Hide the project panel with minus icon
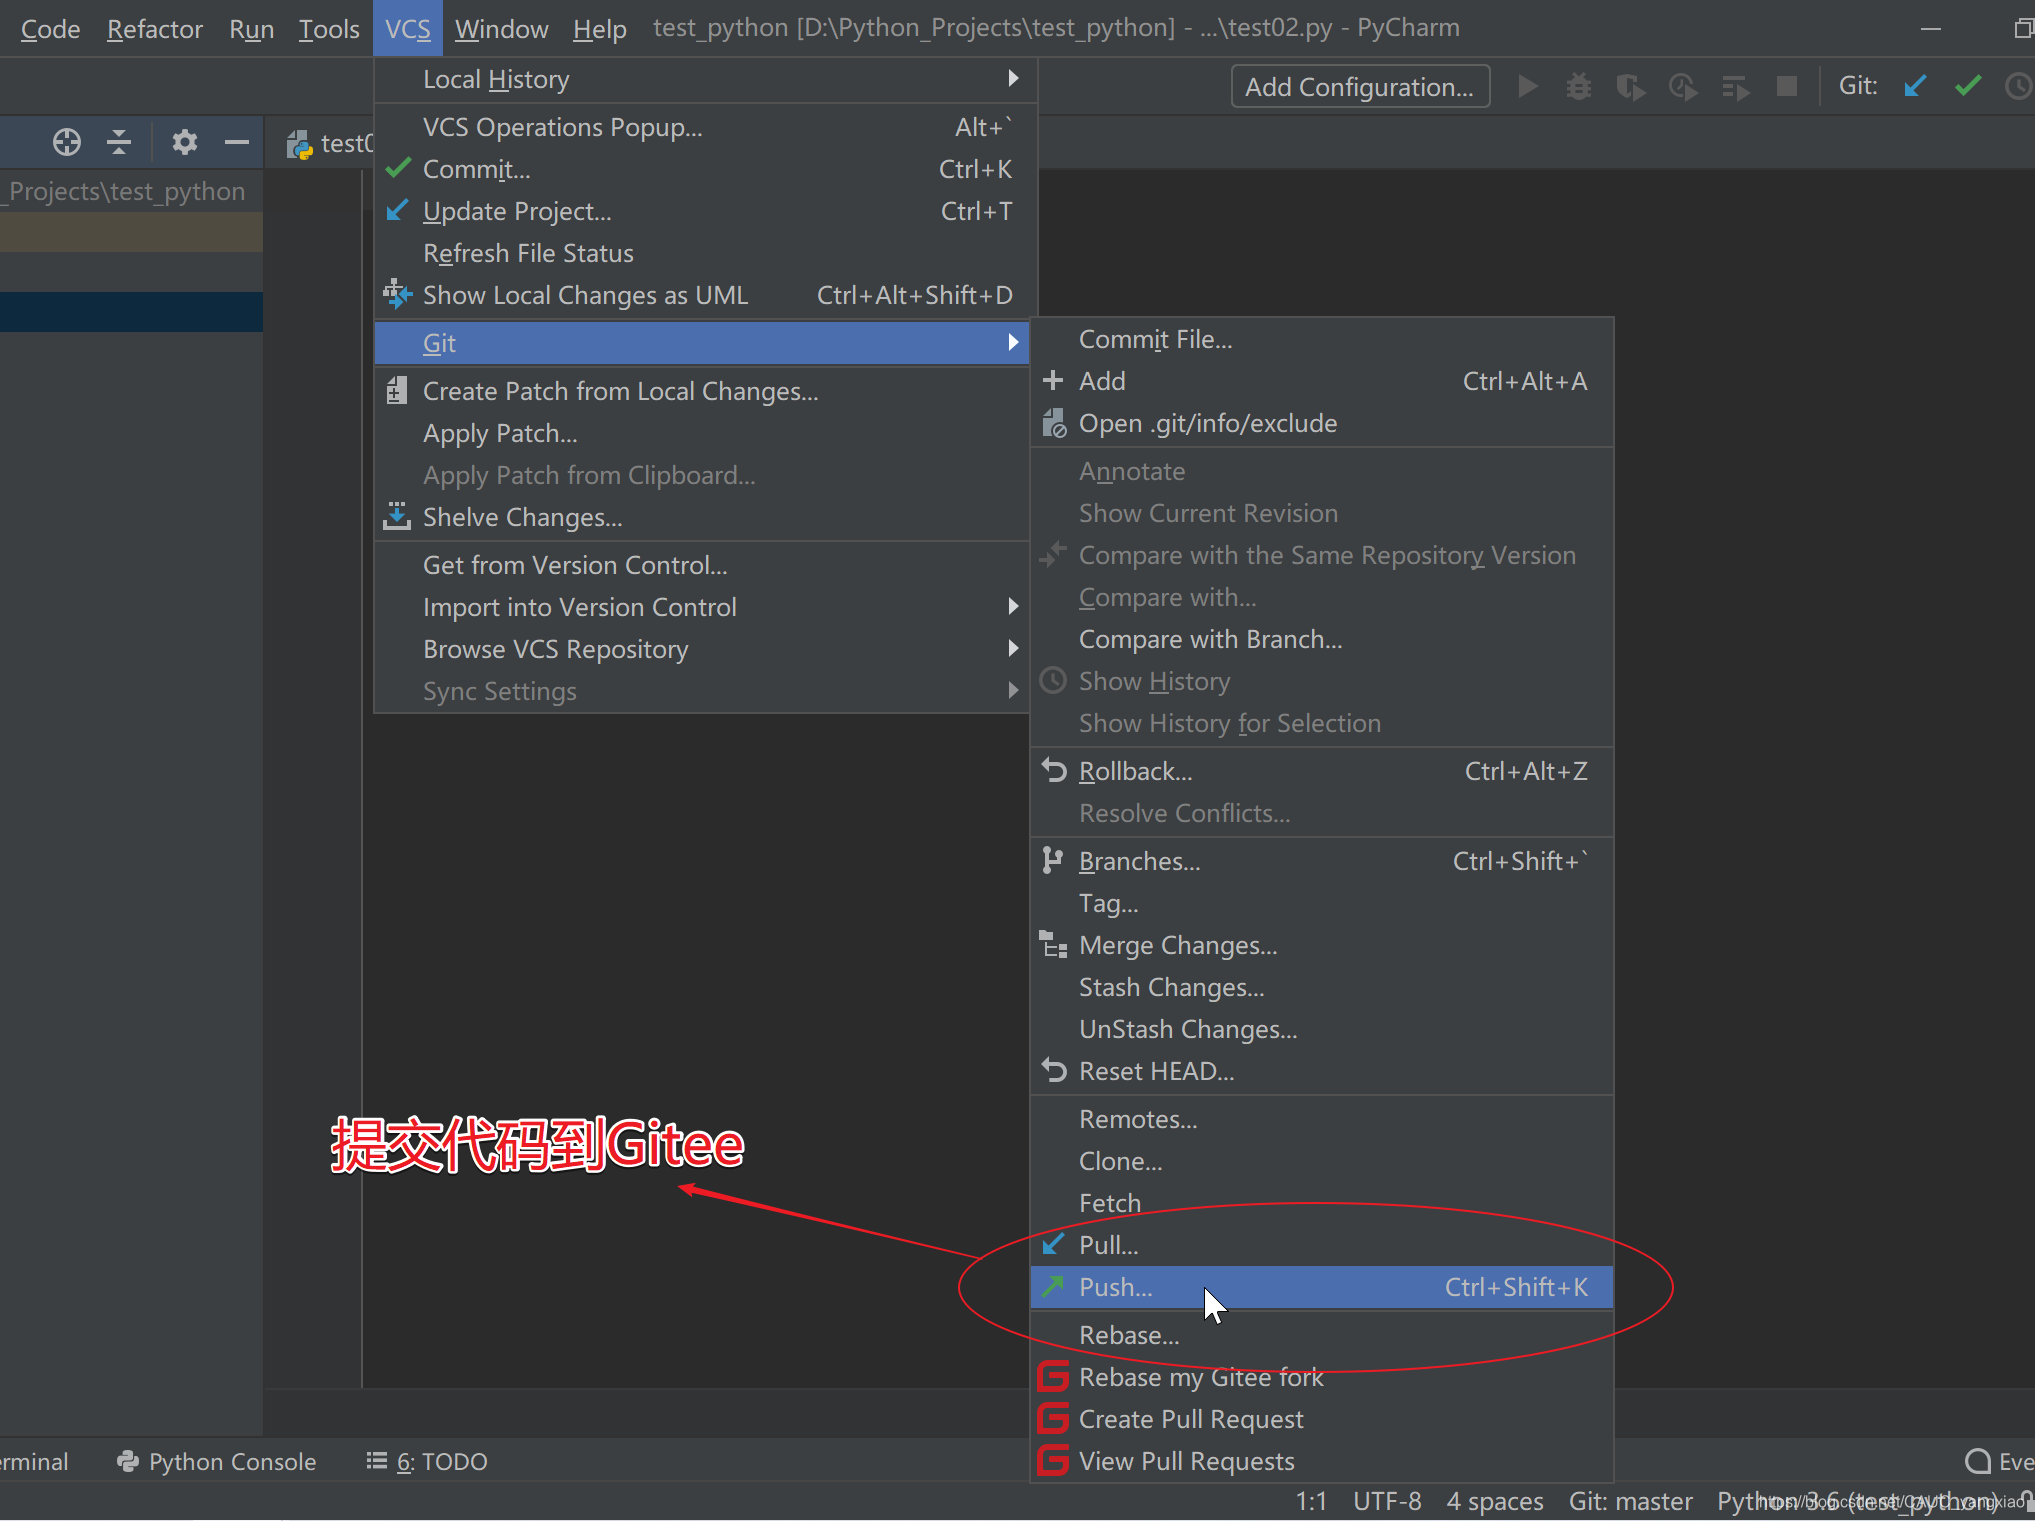This screenshot has height=1521, width=2035. (x=237, y=142)
